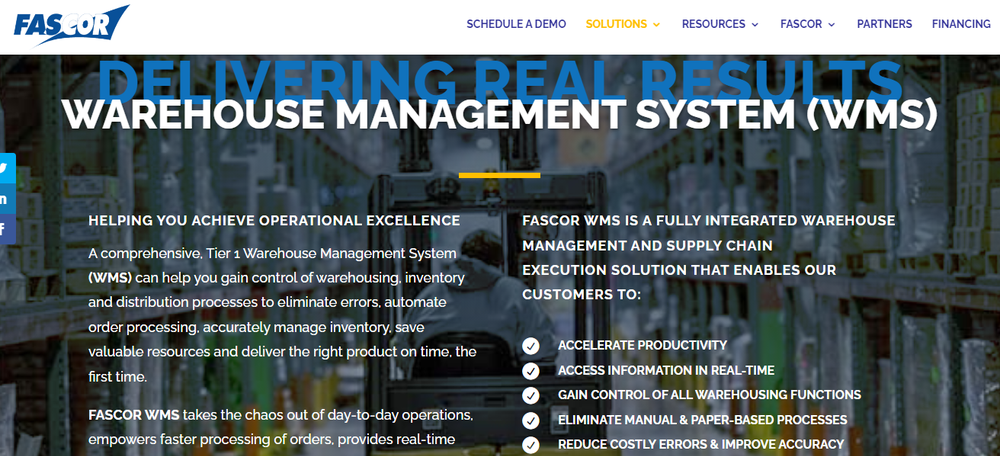Click checkmark beside Reduce Costly Errors
Viewport: 1000px width, 456px height.
(x=531, y=445)
